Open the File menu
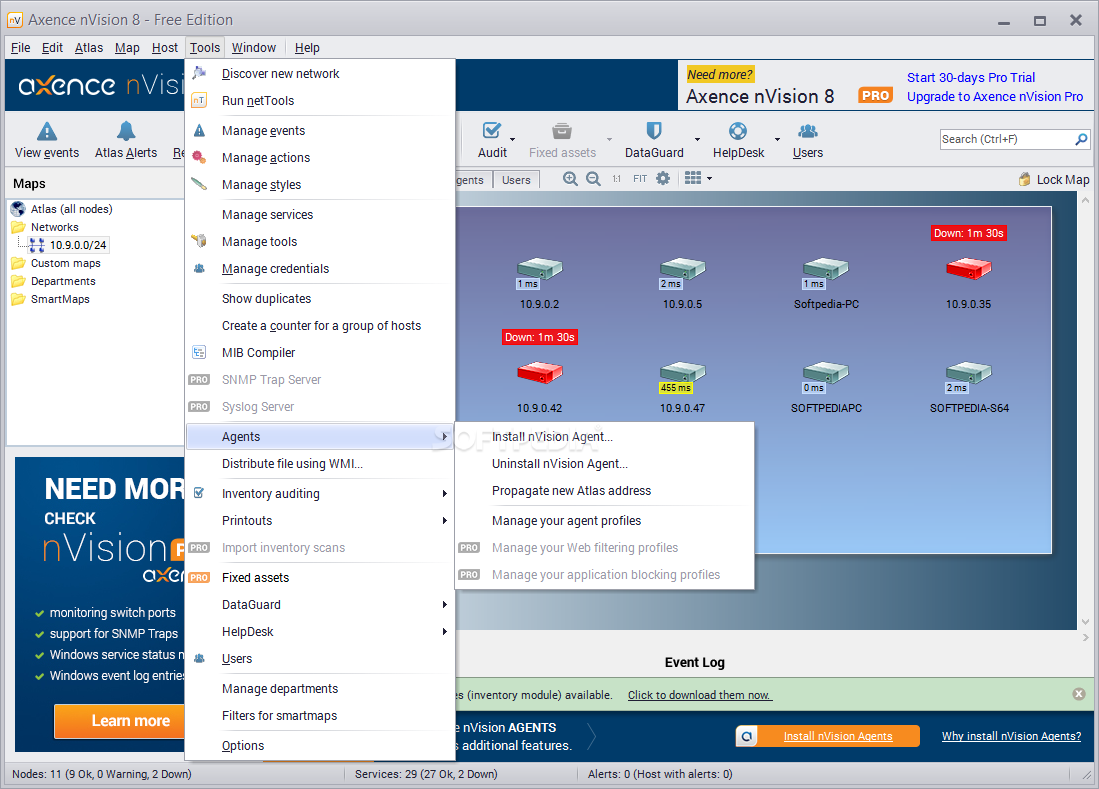 pos(20,48)
